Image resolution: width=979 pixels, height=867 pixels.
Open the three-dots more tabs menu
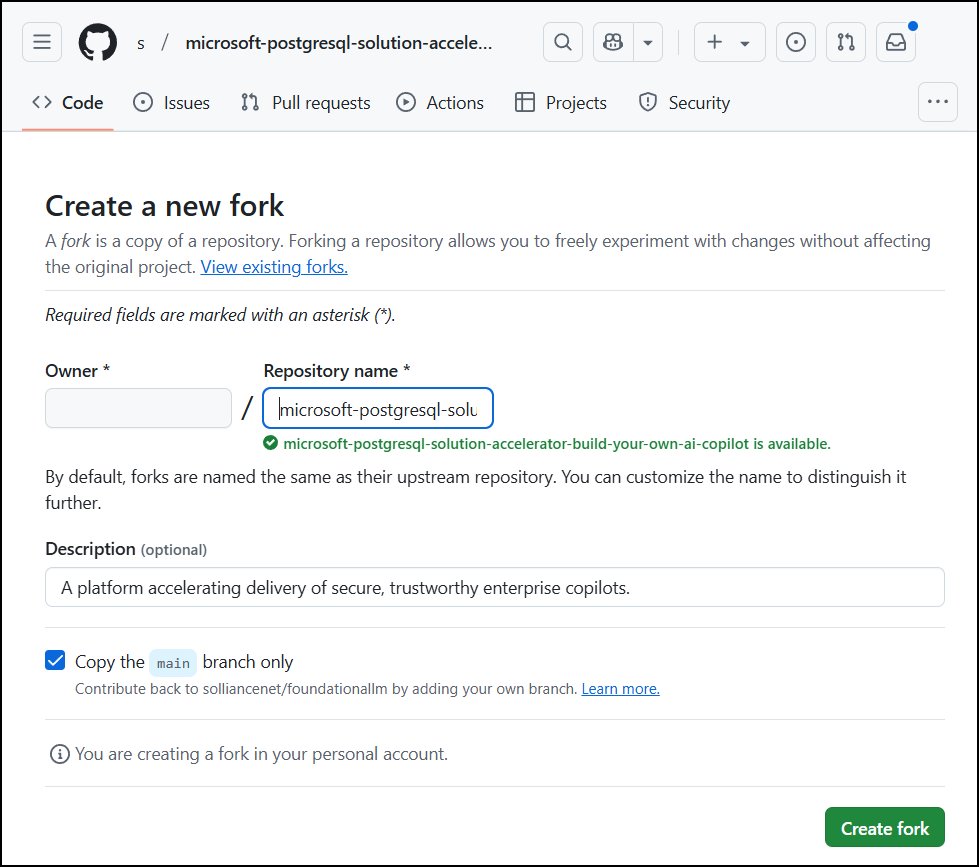937,102
